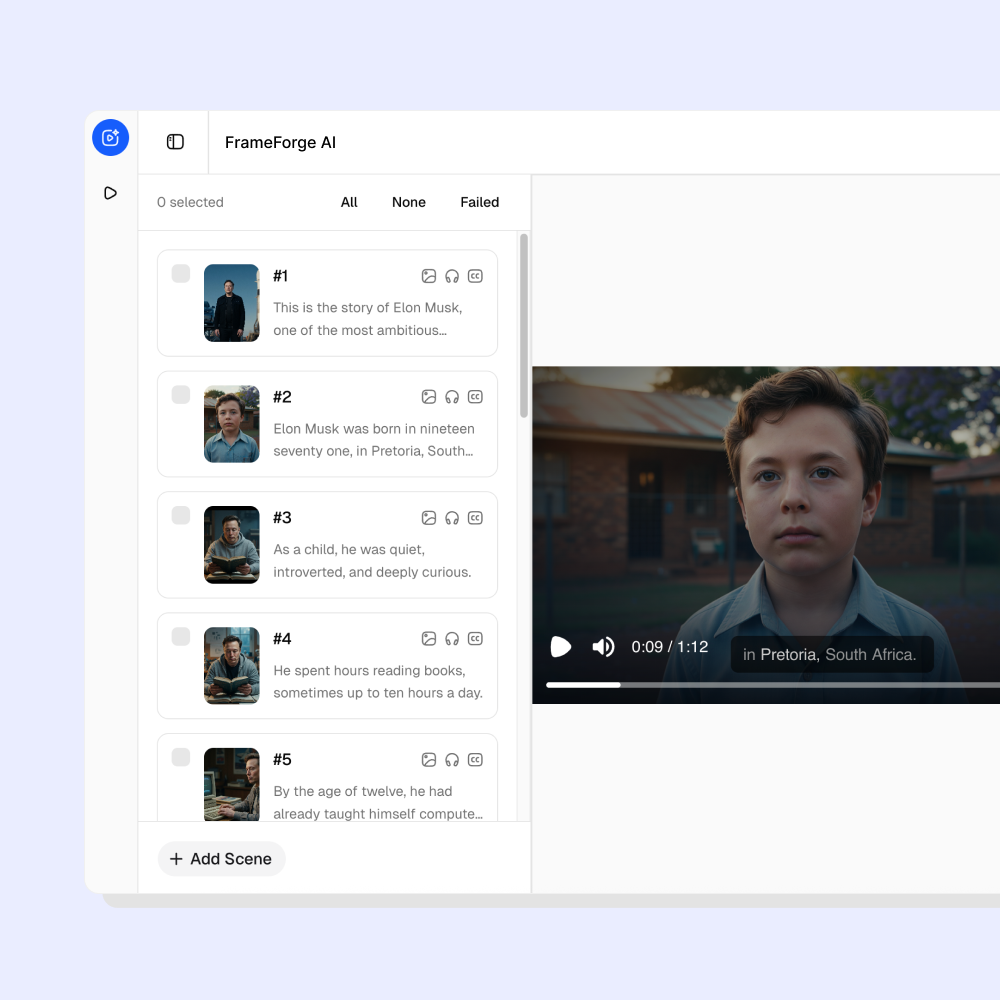The height and width of the screenshot is (1000, 1000).
Task: Click the image icon on scene #4
Action: click(x=429, y=639)
